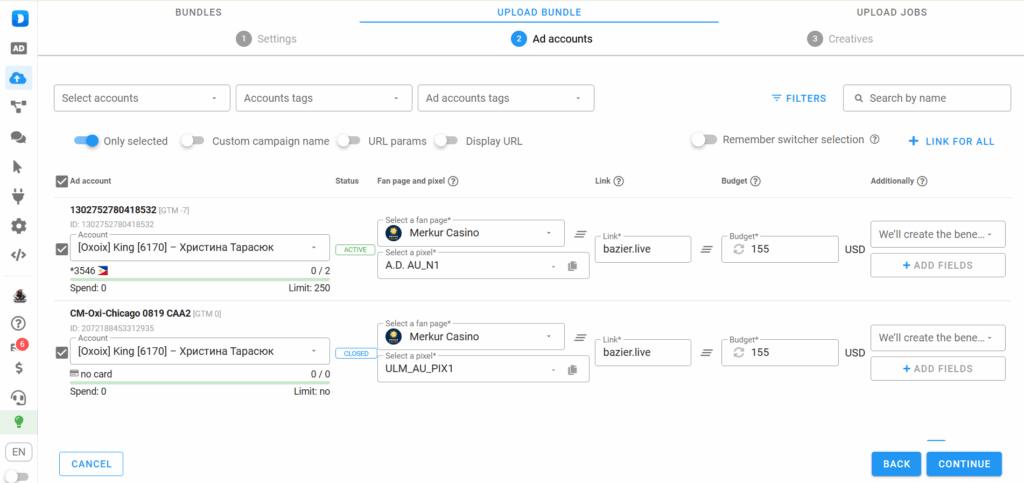
Task: Enable URL params switch
Action: coord(349,140)
